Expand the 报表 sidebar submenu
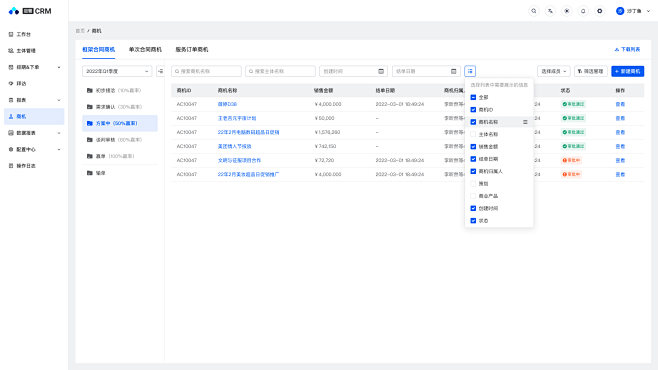This screenshot has height=370, width=658. 59,100
